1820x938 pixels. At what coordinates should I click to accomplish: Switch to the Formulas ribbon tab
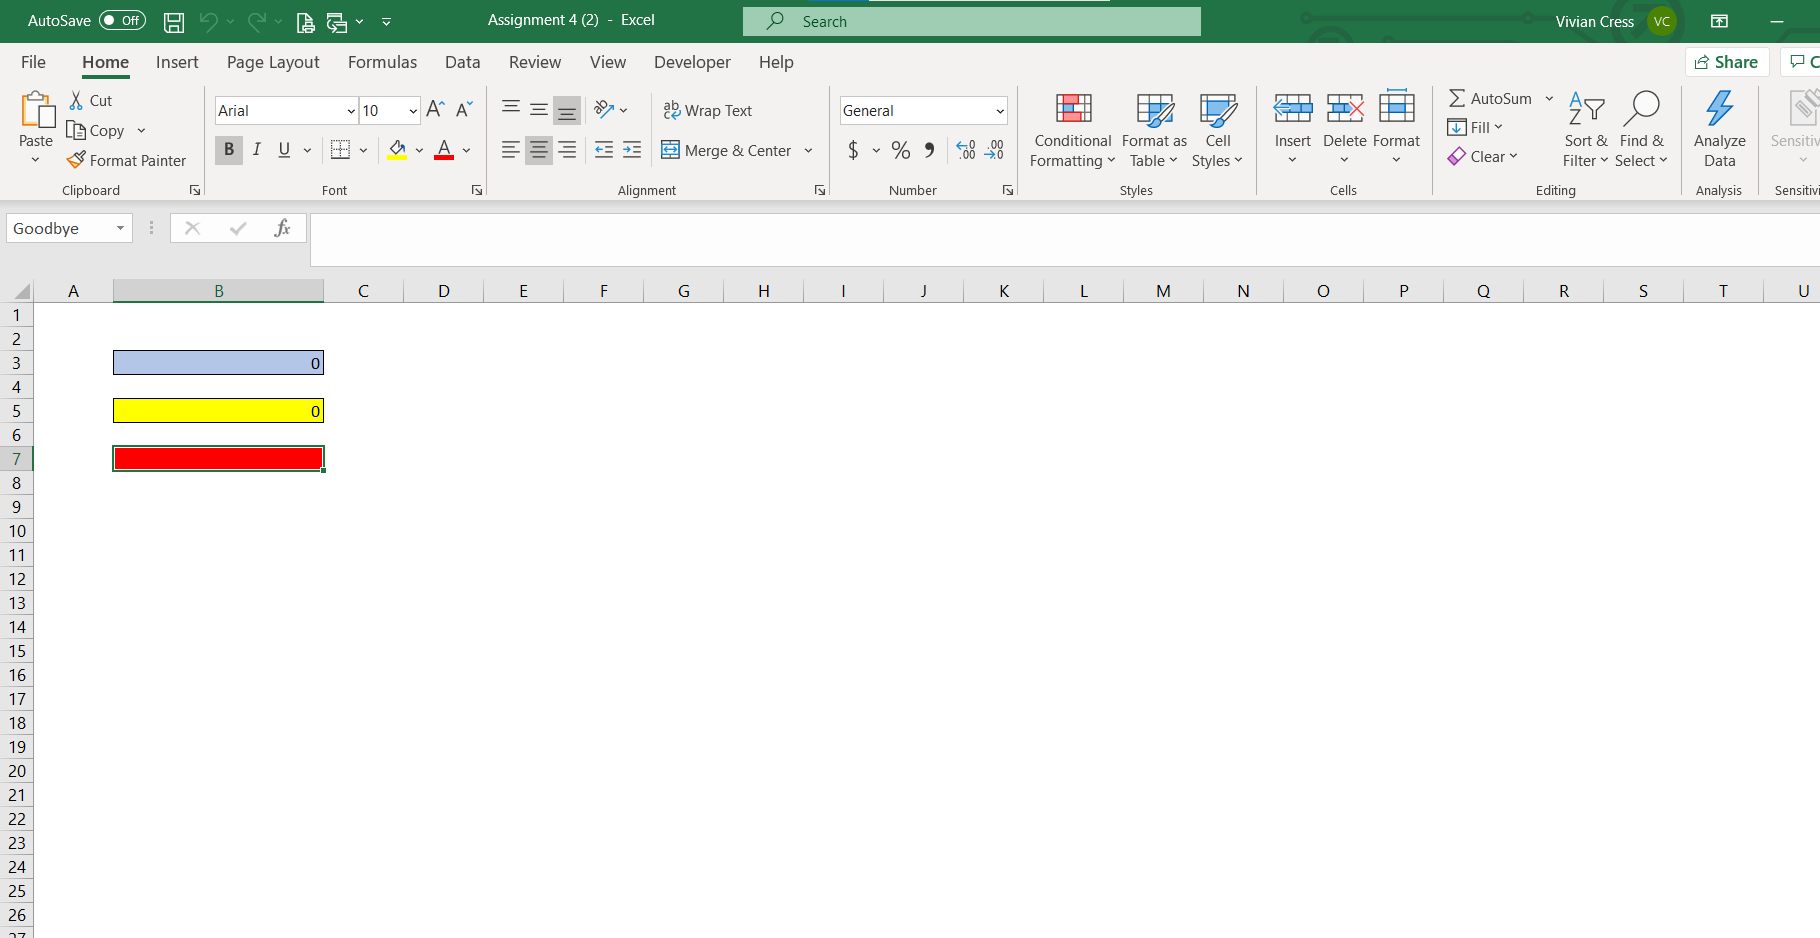[x=381, y=62]
